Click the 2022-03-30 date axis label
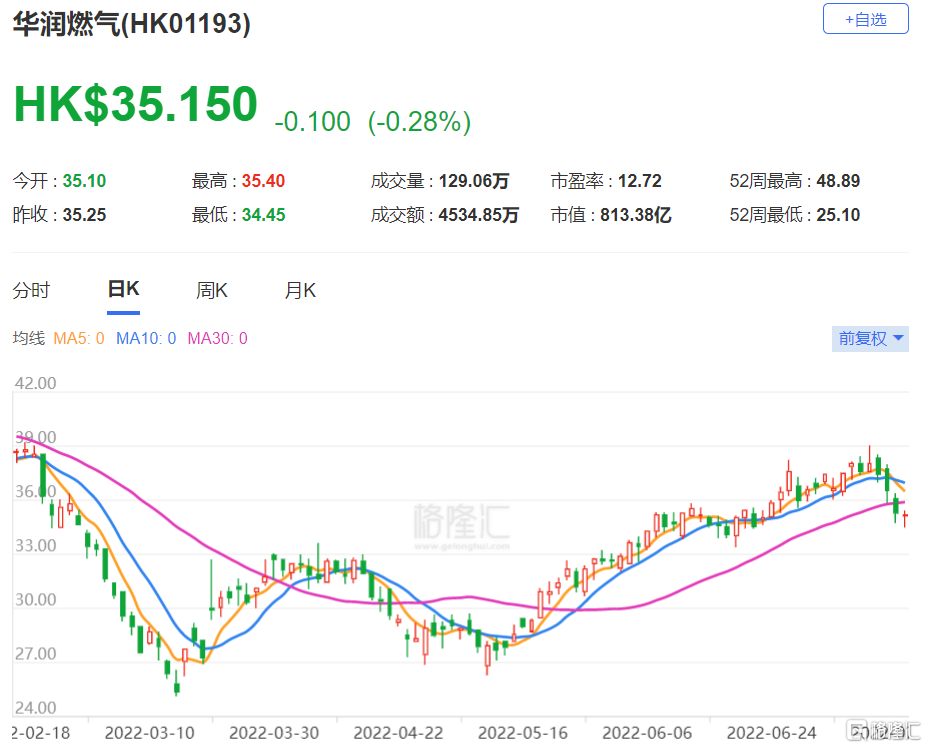Image resolution: width=928 pixels, height=748 pixels. pyautogui.click(x=274, y=733)
